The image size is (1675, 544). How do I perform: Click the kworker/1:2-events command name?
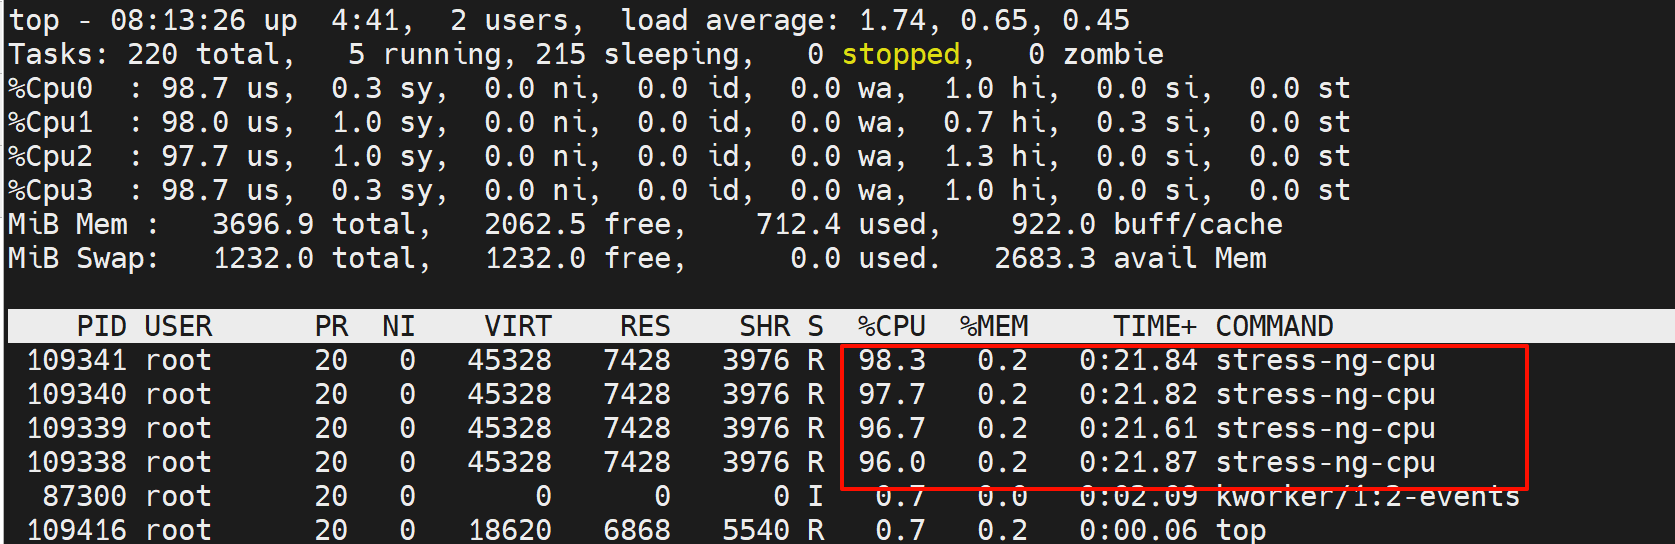(x=1367, y=496)
